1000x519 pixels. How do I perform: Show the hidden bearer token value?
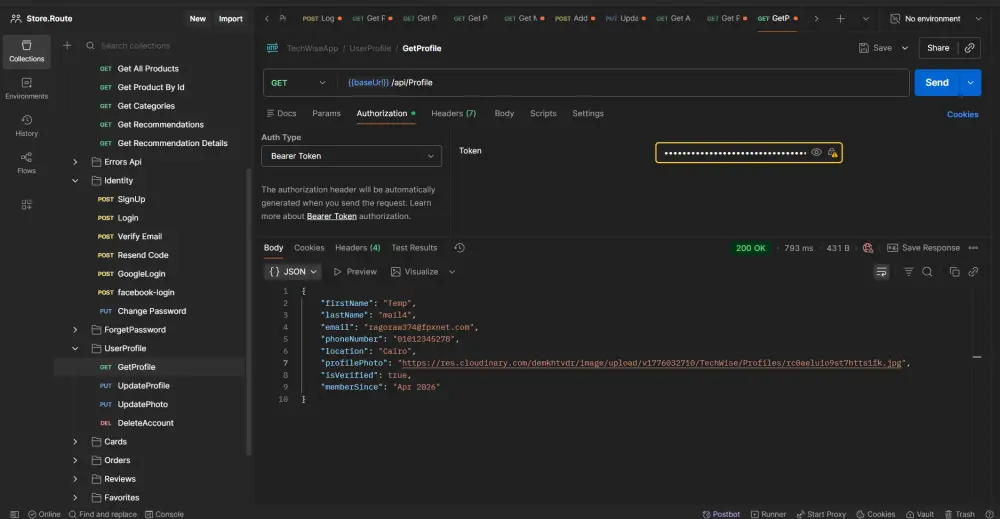tap(816, 152)
